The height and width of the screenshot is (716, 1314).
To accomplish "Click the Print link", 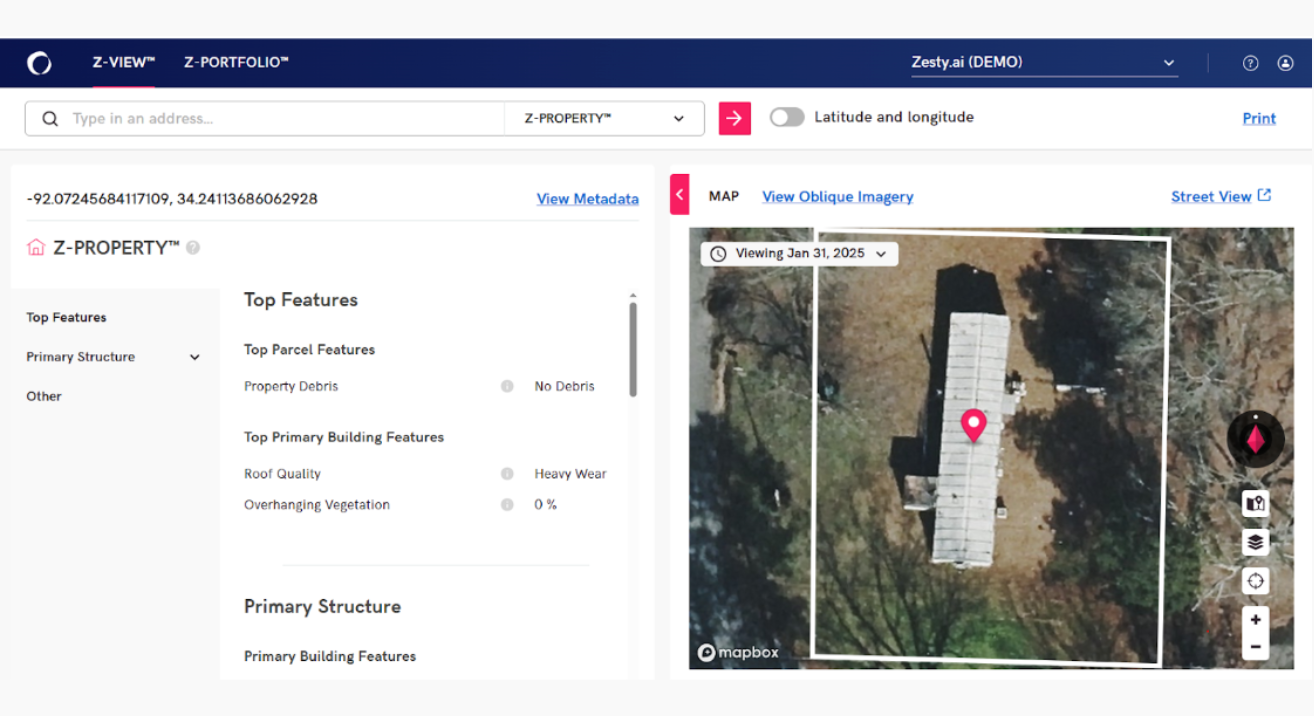I will (1259, 118).
